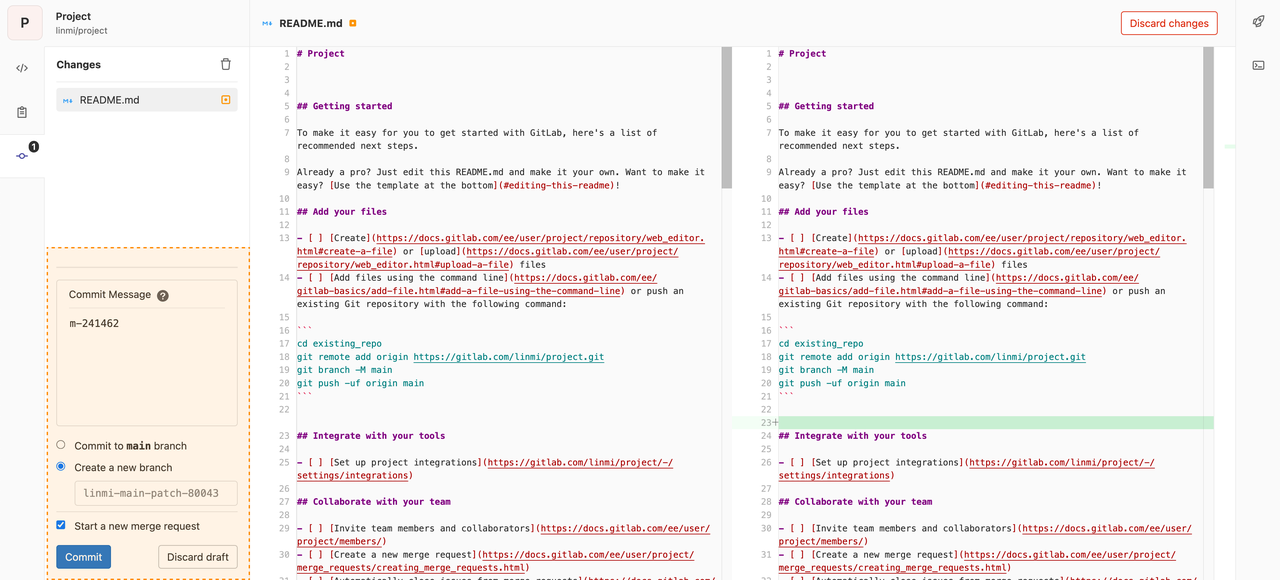Click '## Collaborate with your team' in modified pane

[x=855, y=502]
